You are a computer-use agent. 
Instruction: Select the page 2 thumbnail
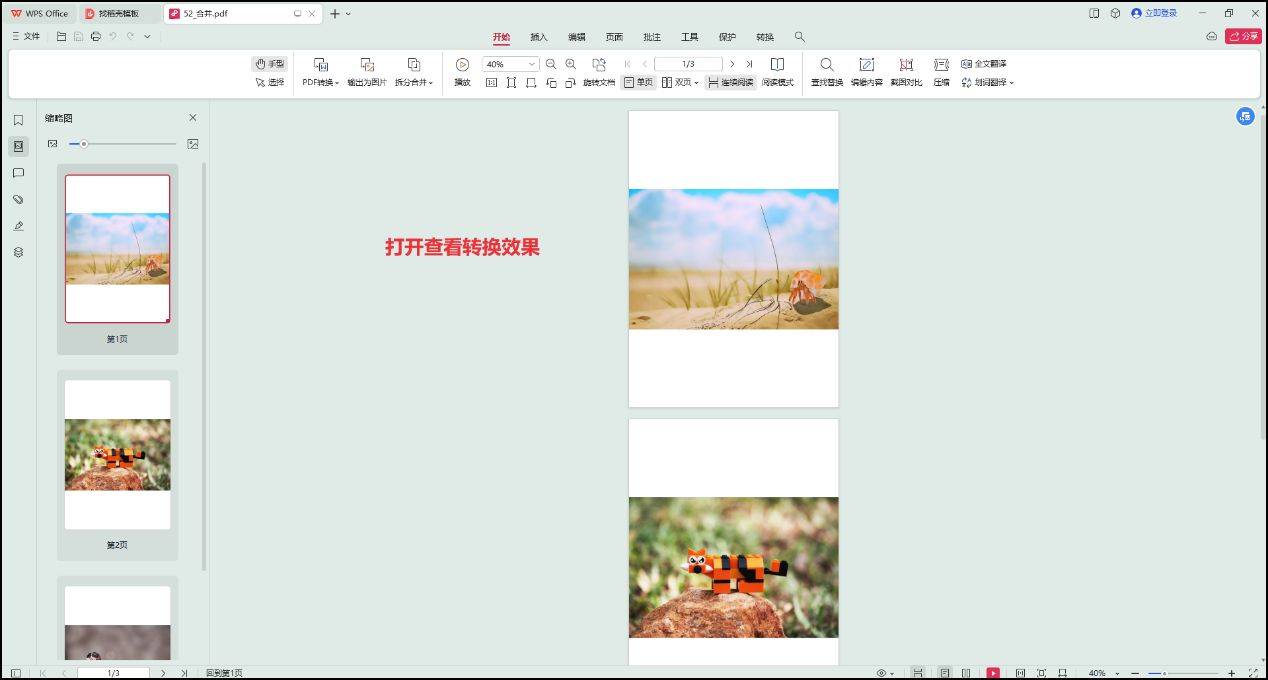(117, 455)
